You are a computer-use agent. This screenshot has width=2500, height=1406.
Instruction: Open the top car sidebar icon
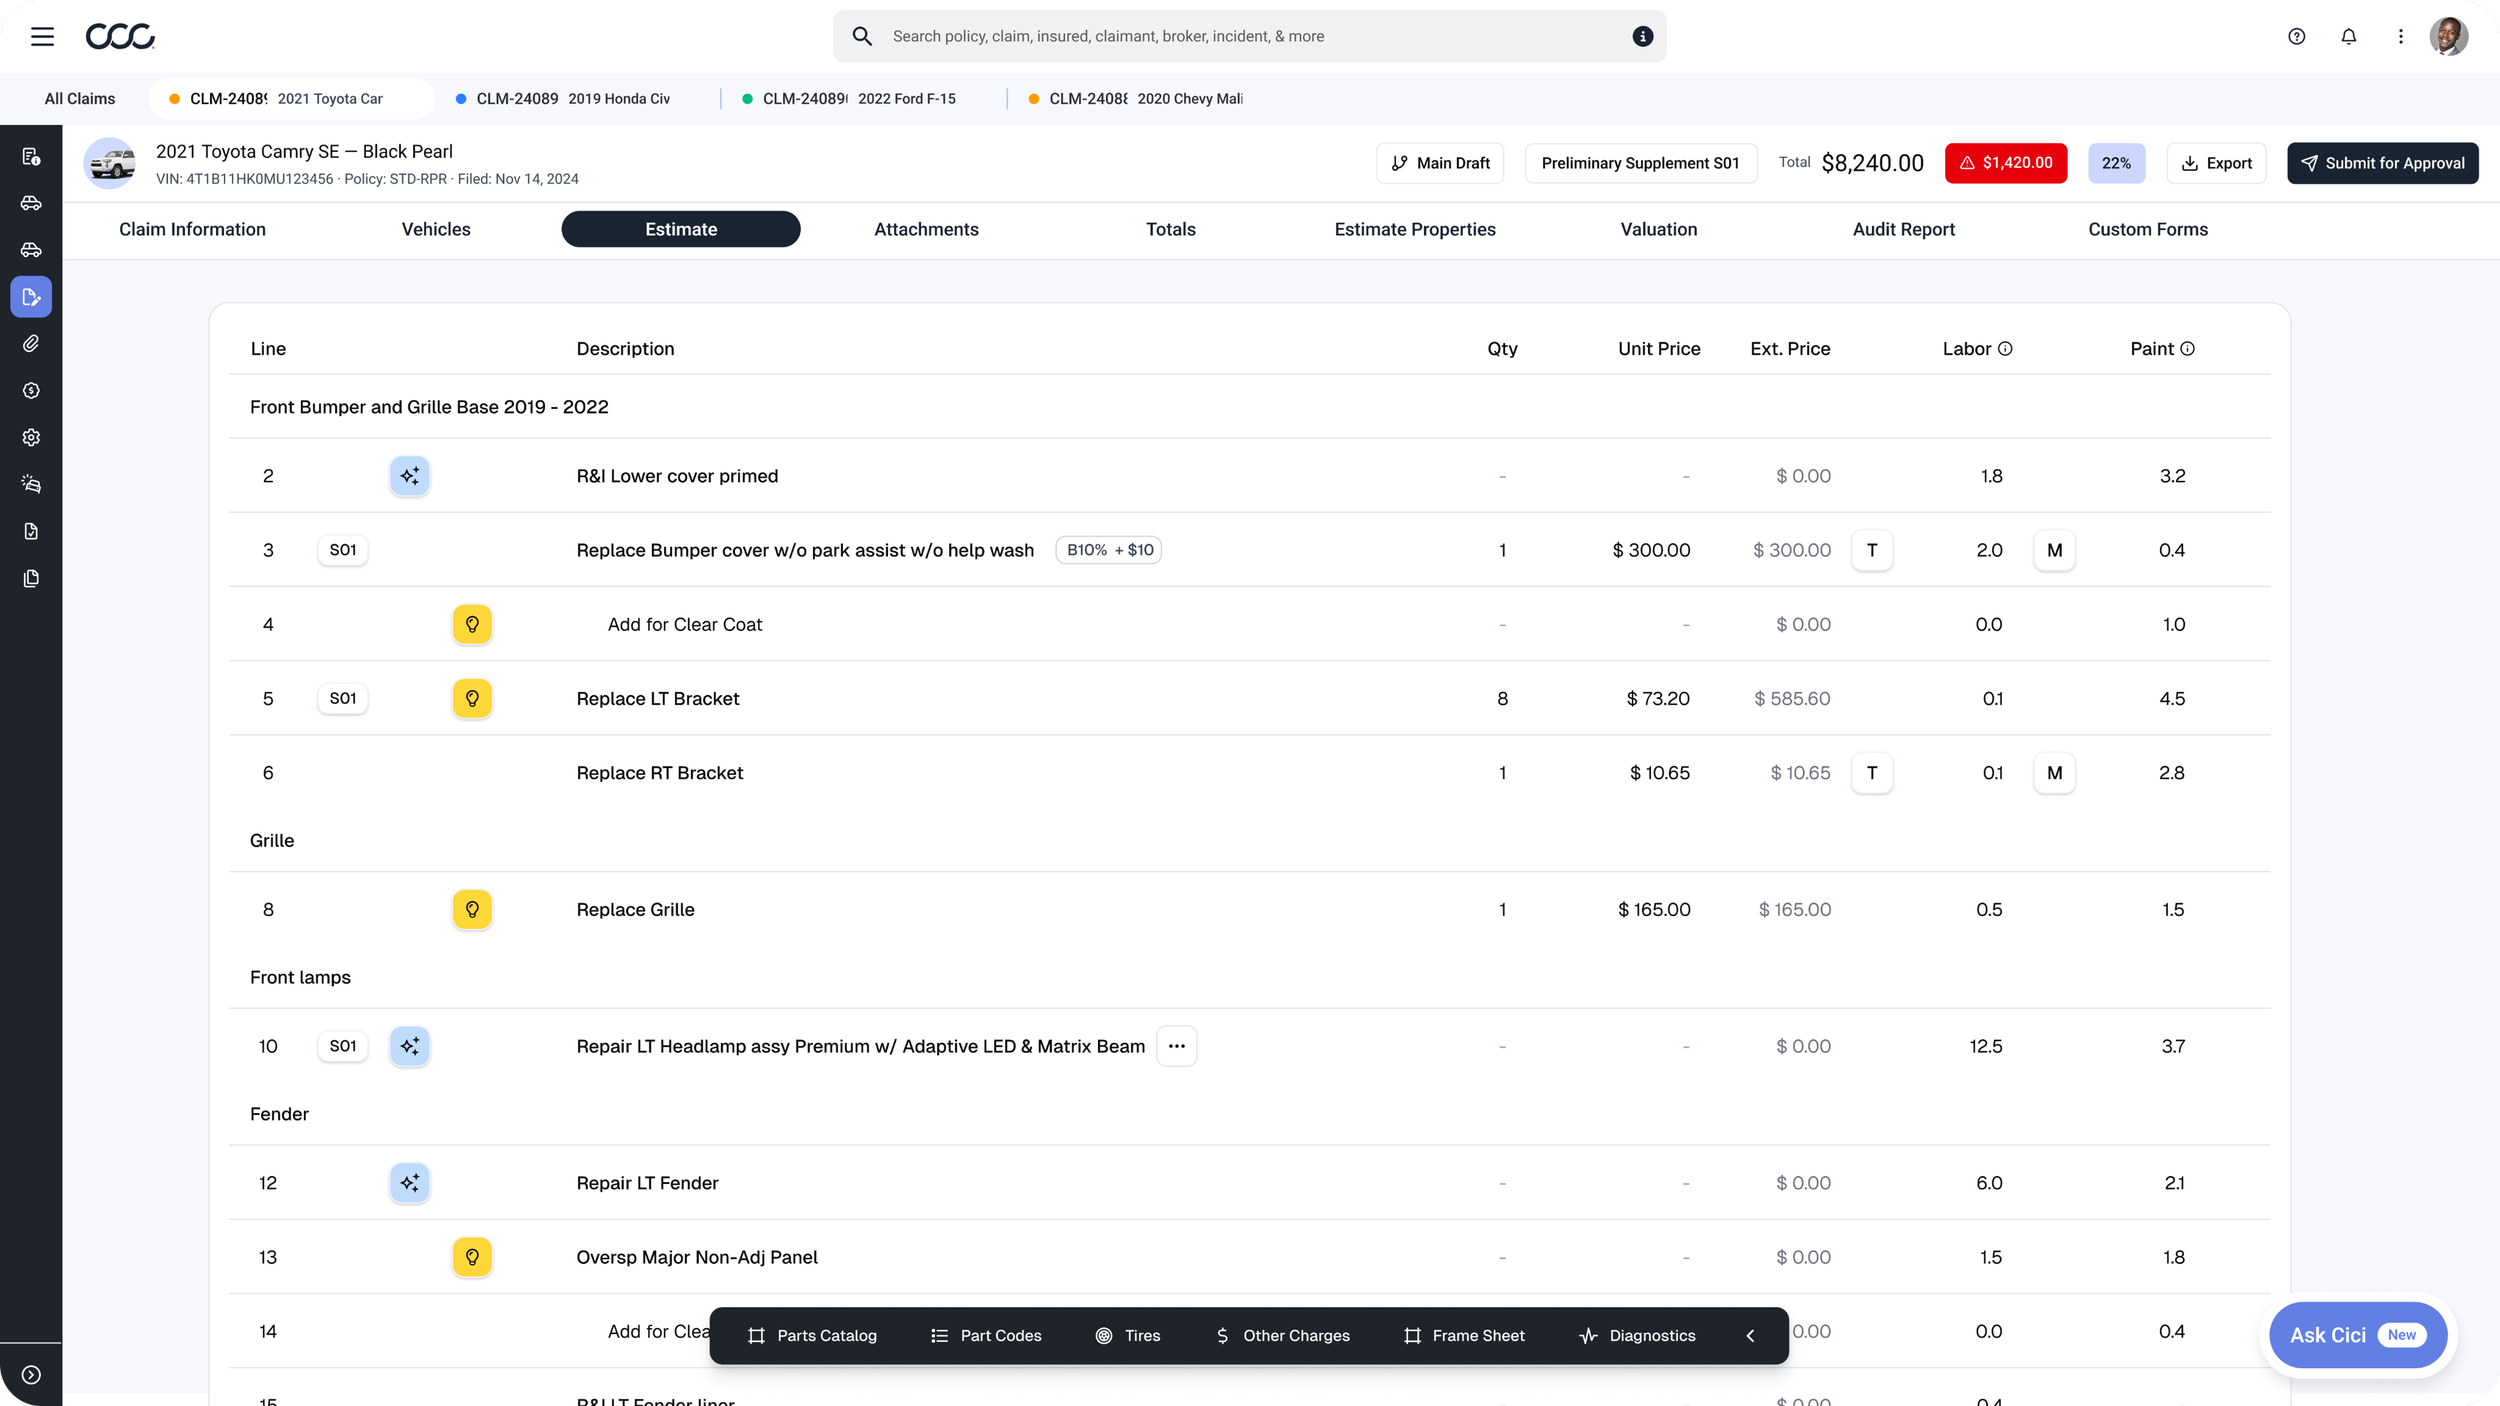click(x=31, y=203)
